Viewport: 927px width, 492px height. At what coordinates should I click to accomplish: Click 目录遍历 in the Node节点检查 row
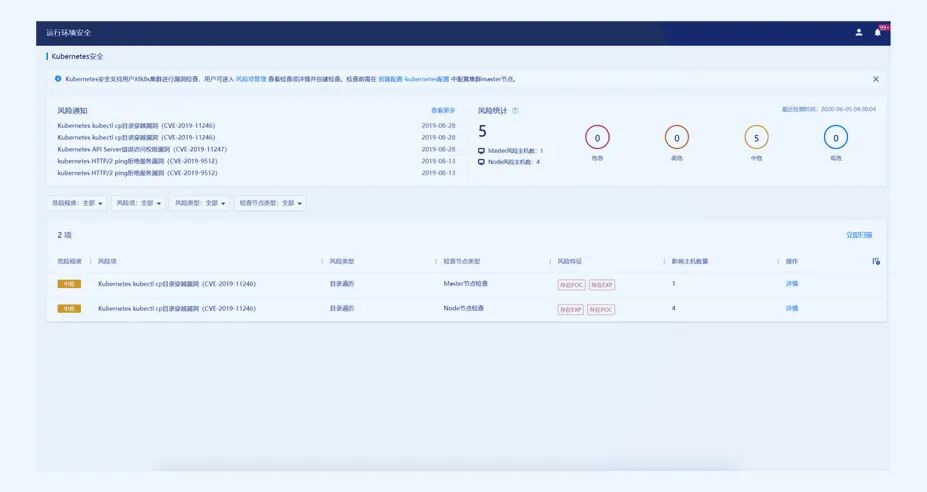[342, 309]
